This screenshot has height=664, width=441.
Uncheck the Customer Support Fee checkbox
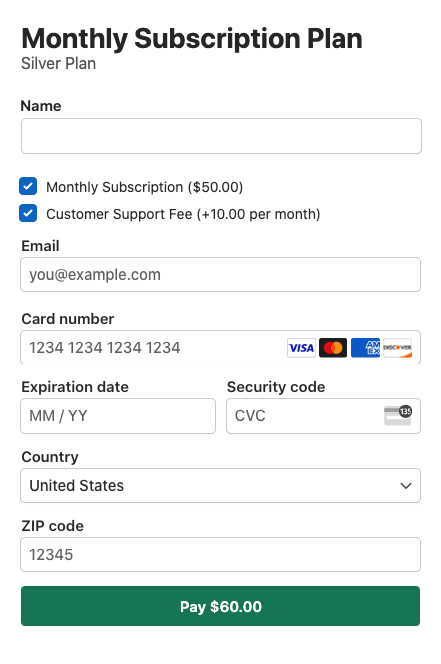click(28, 213)
